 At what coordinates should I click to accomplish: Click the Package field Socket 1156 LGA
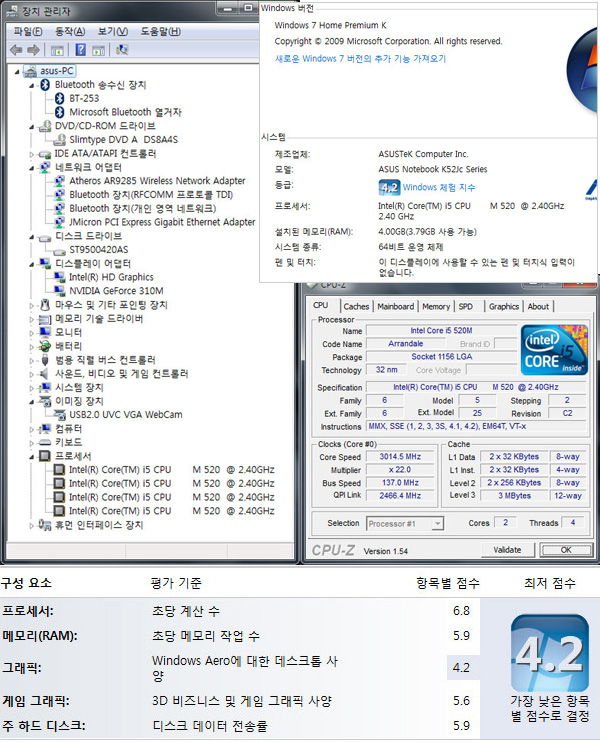pyautogui.click(x=442, y=356)
